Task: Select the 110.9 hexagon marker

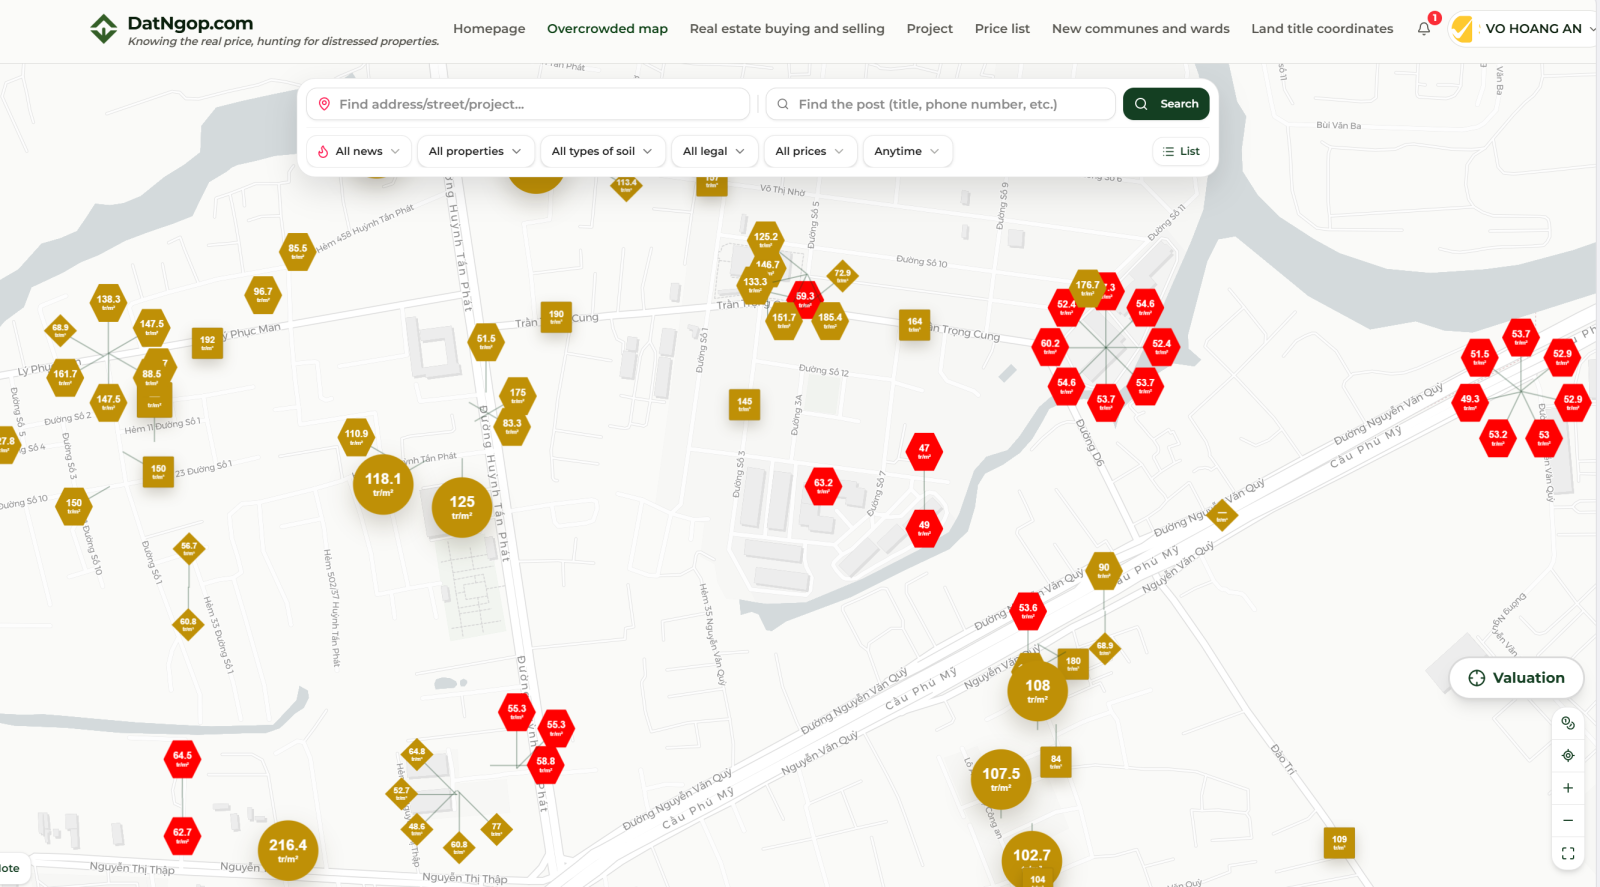Action: (x=356, y=436)
